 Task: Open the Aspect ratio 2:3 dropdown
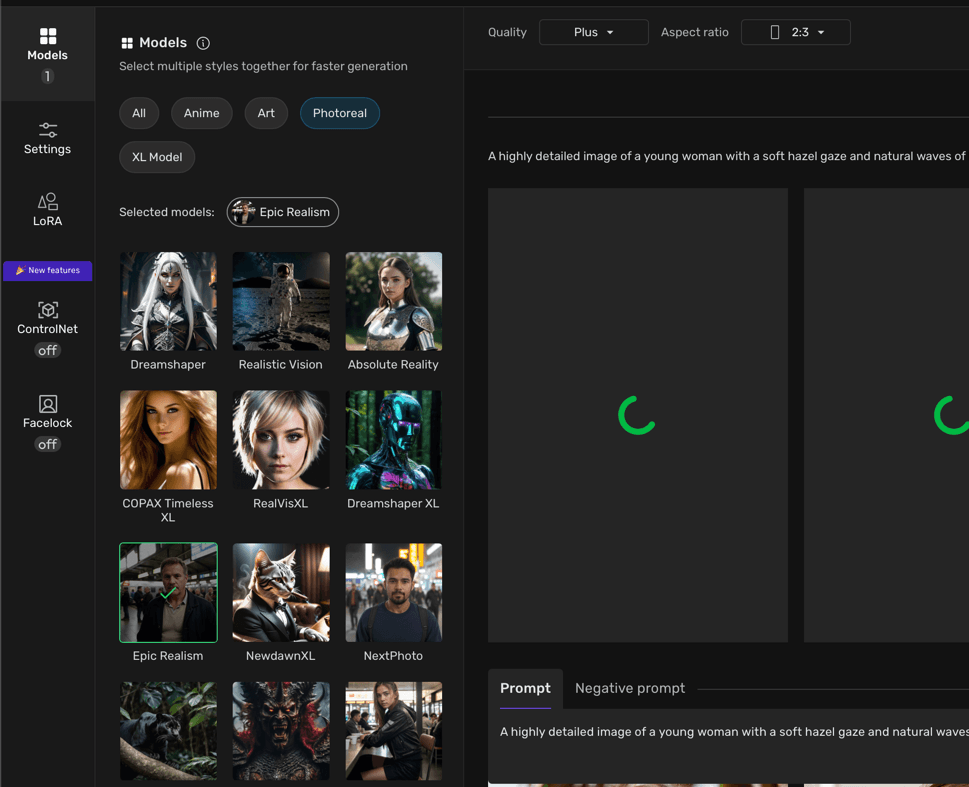tap(795, 32)
